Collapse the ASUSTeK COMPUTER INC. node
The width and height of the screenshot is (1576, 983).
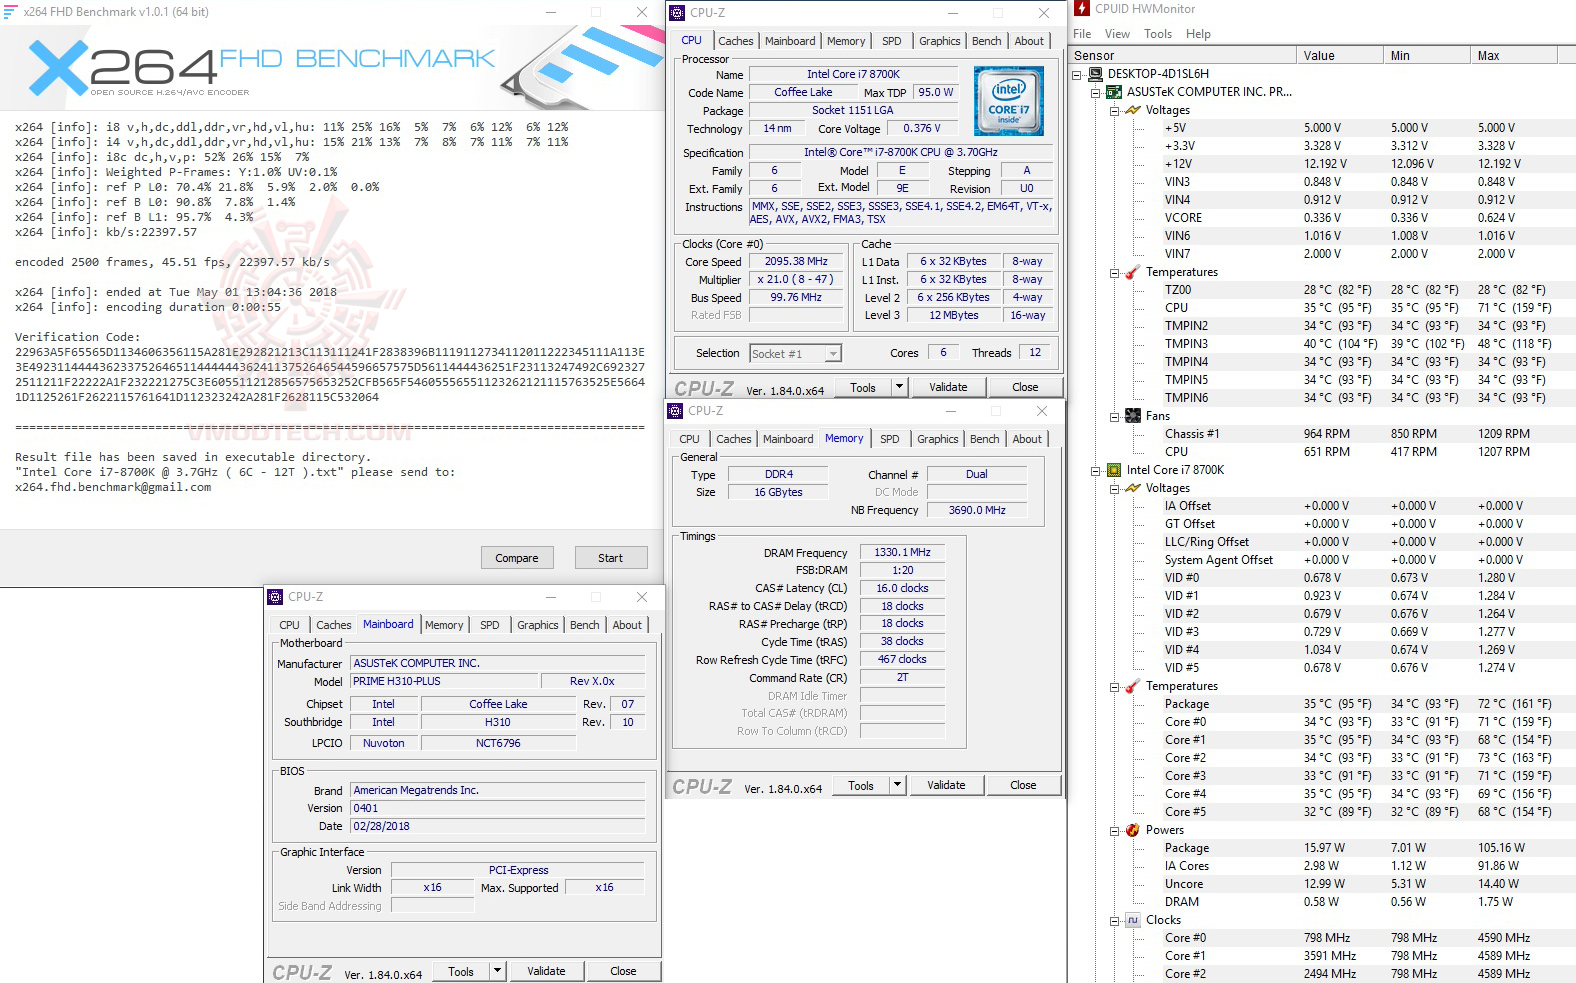pyautogui.click(x=1096, y=92)
